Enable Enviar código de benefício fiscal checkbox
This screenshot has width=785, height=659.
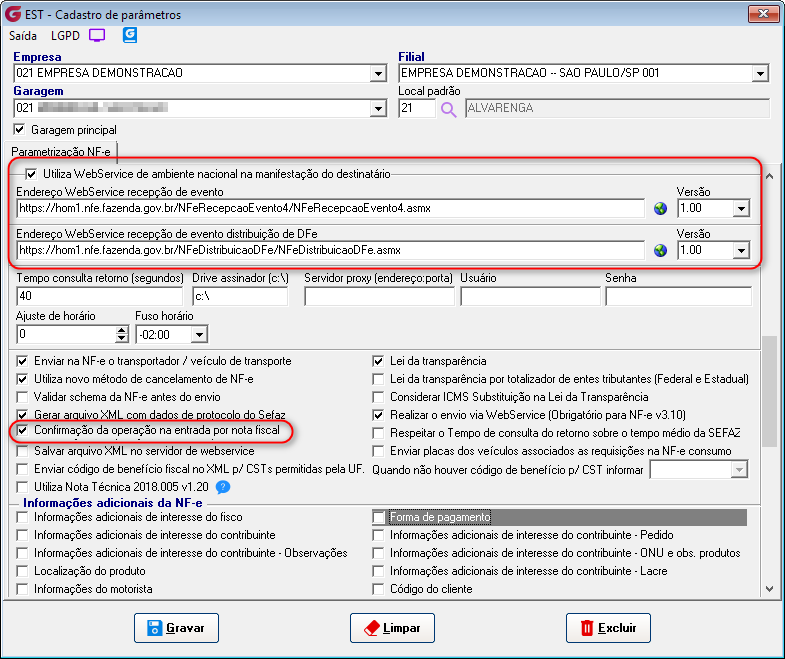[x=22, y=469]
